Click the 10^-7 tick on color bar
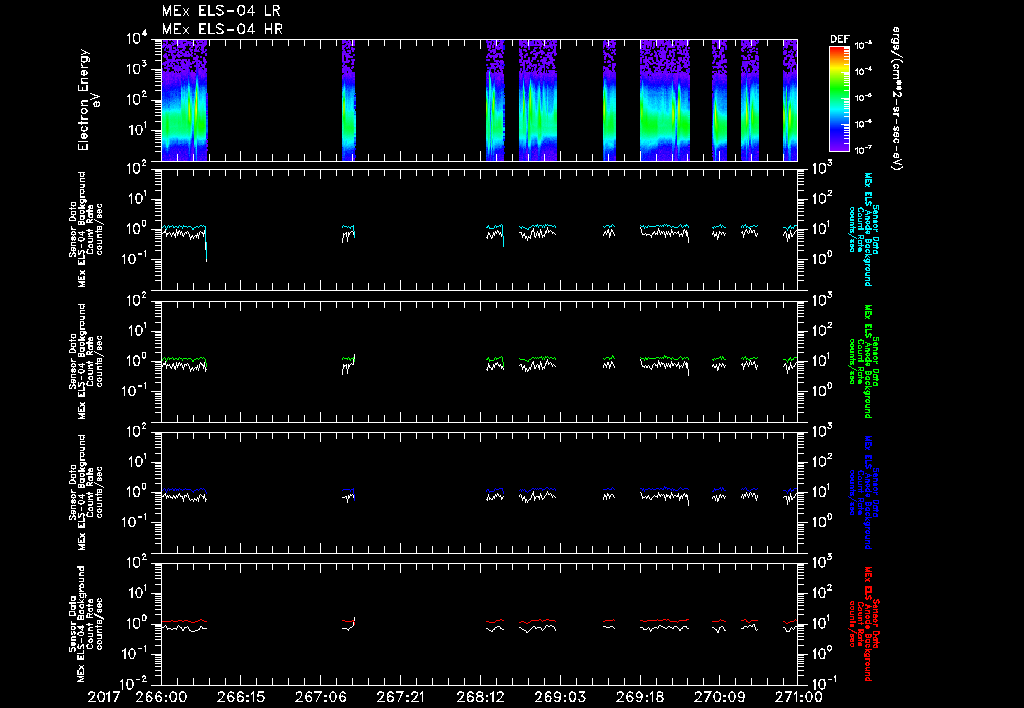Viewport: 1024px width, 708px height. 864,150
